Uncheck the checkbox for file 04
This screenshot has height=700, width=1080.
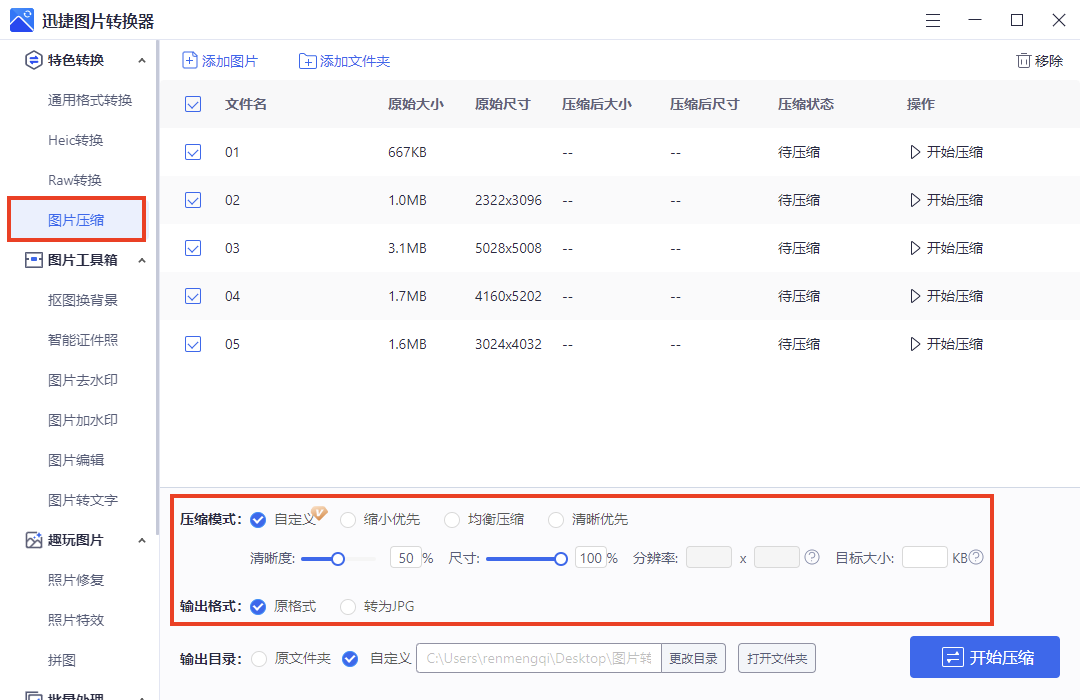tap(193, 296)
